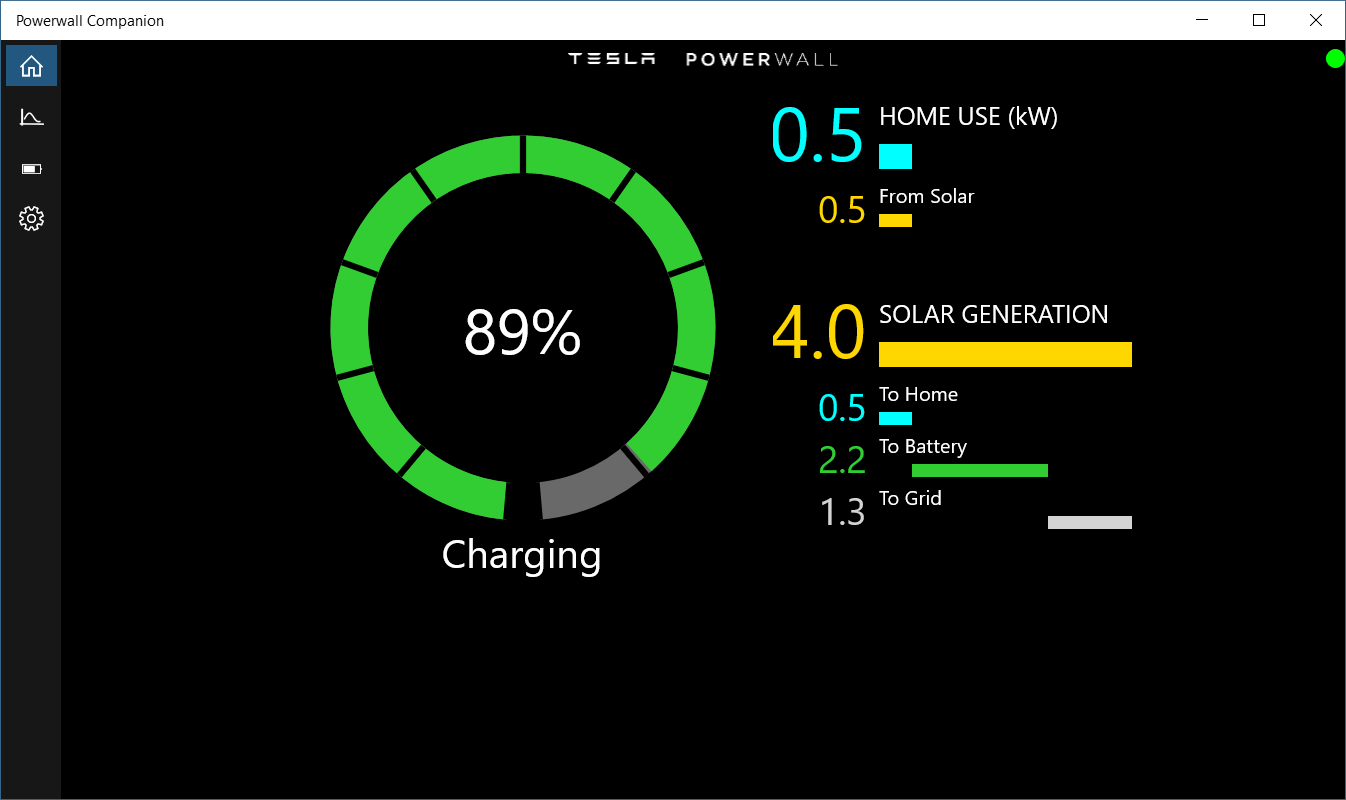Click the cyan Home Use bar
The image size is (1346, 800).
point(895,156)
